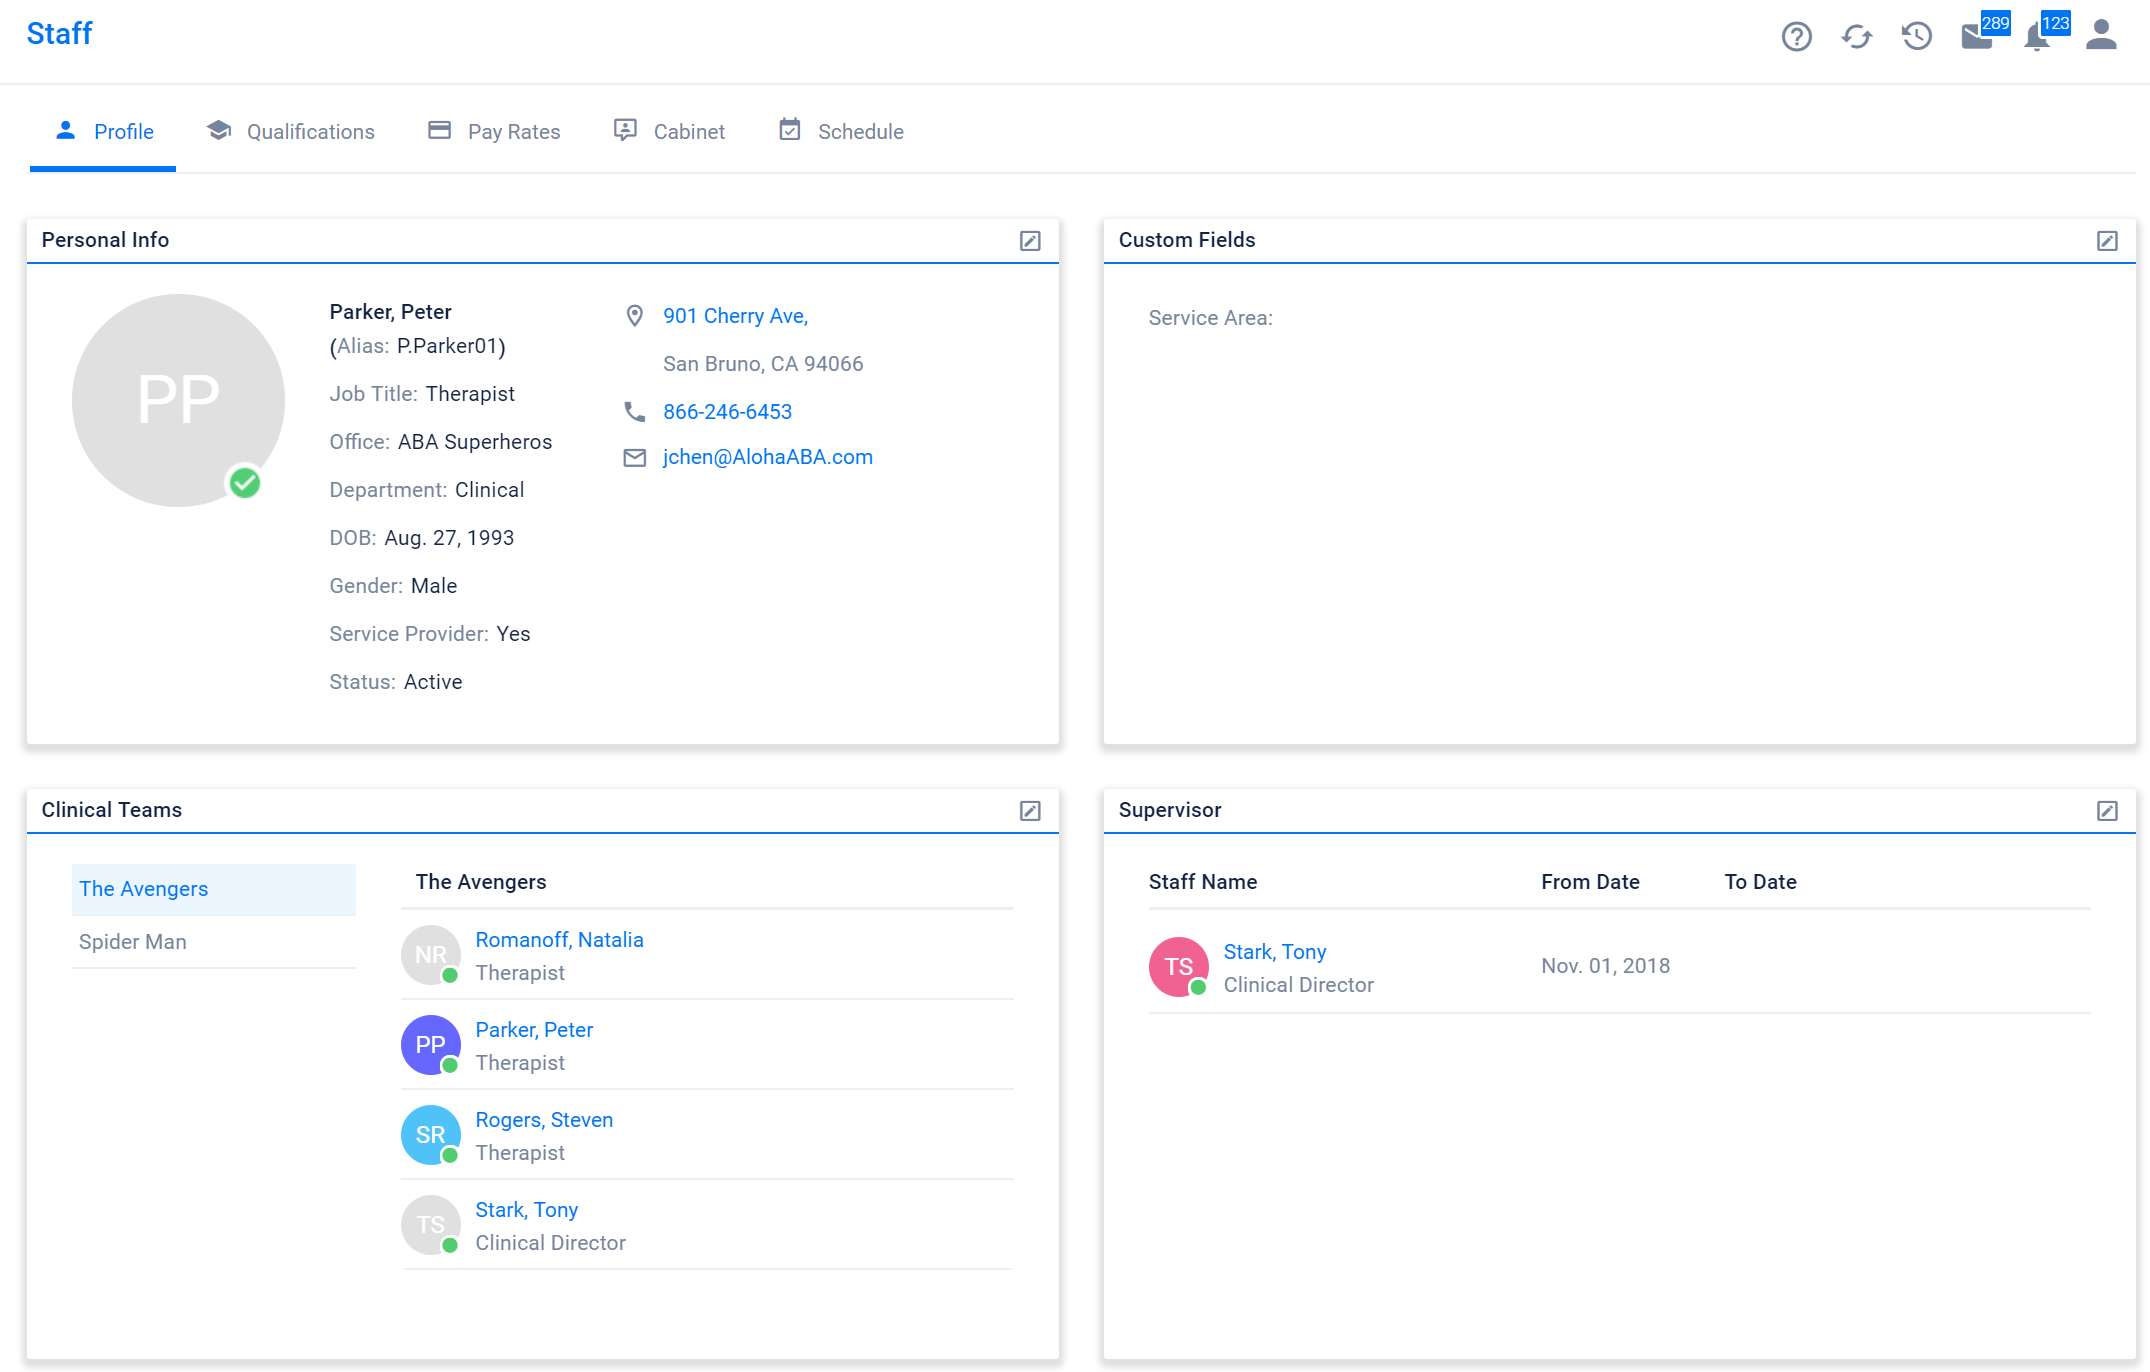Open the history clock icon

[x=1916, y=37]
